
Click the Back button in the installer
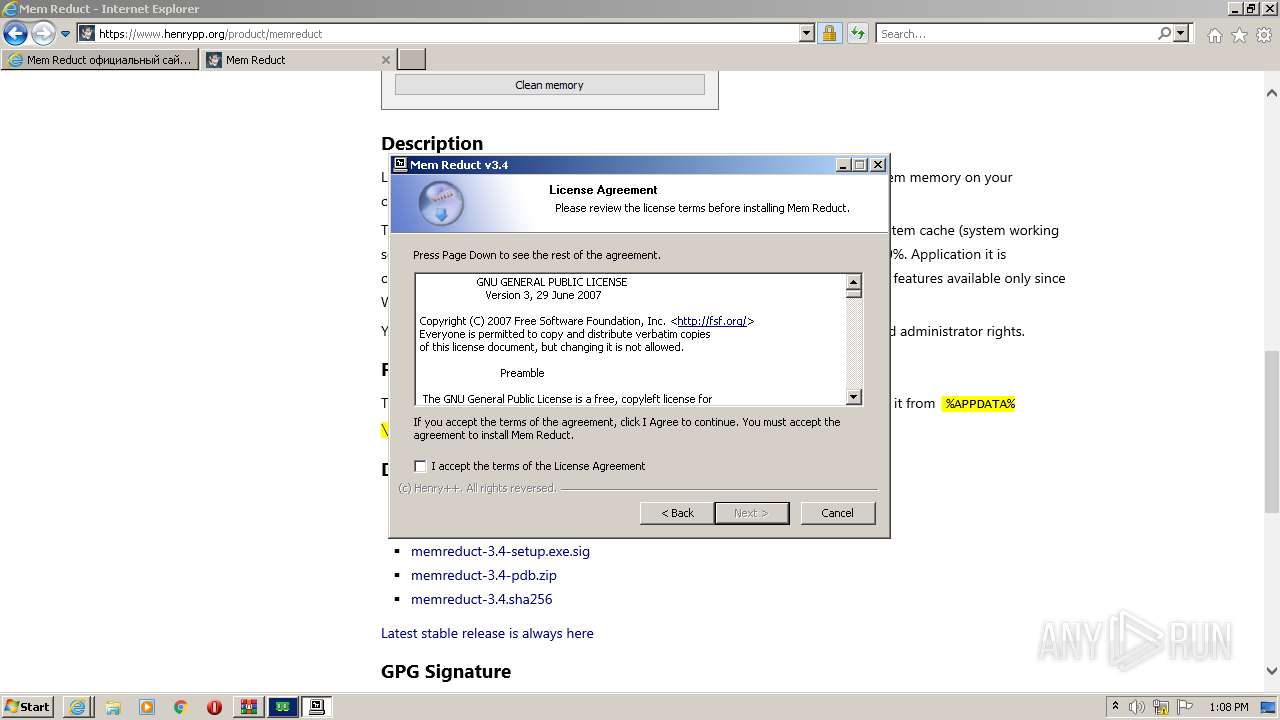coord(677,513)
